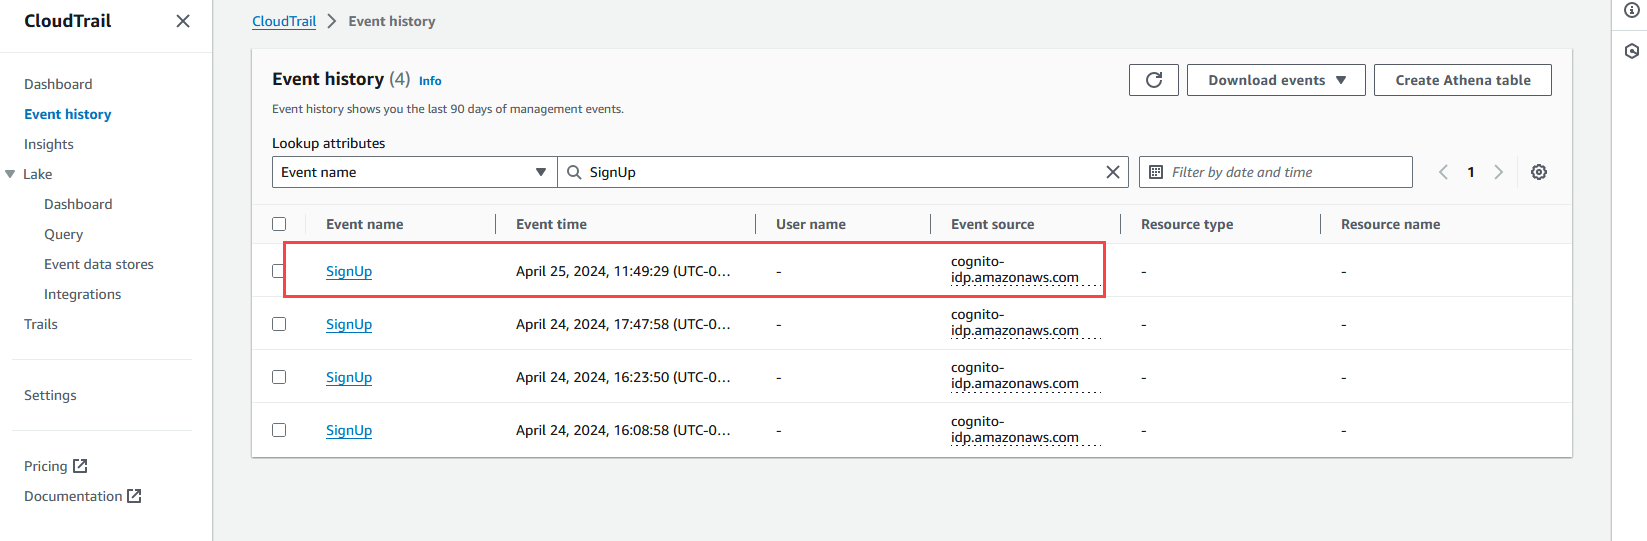1647x541 pixels.
Task: Click the search magnifier icon
Action: coord(574,172)
